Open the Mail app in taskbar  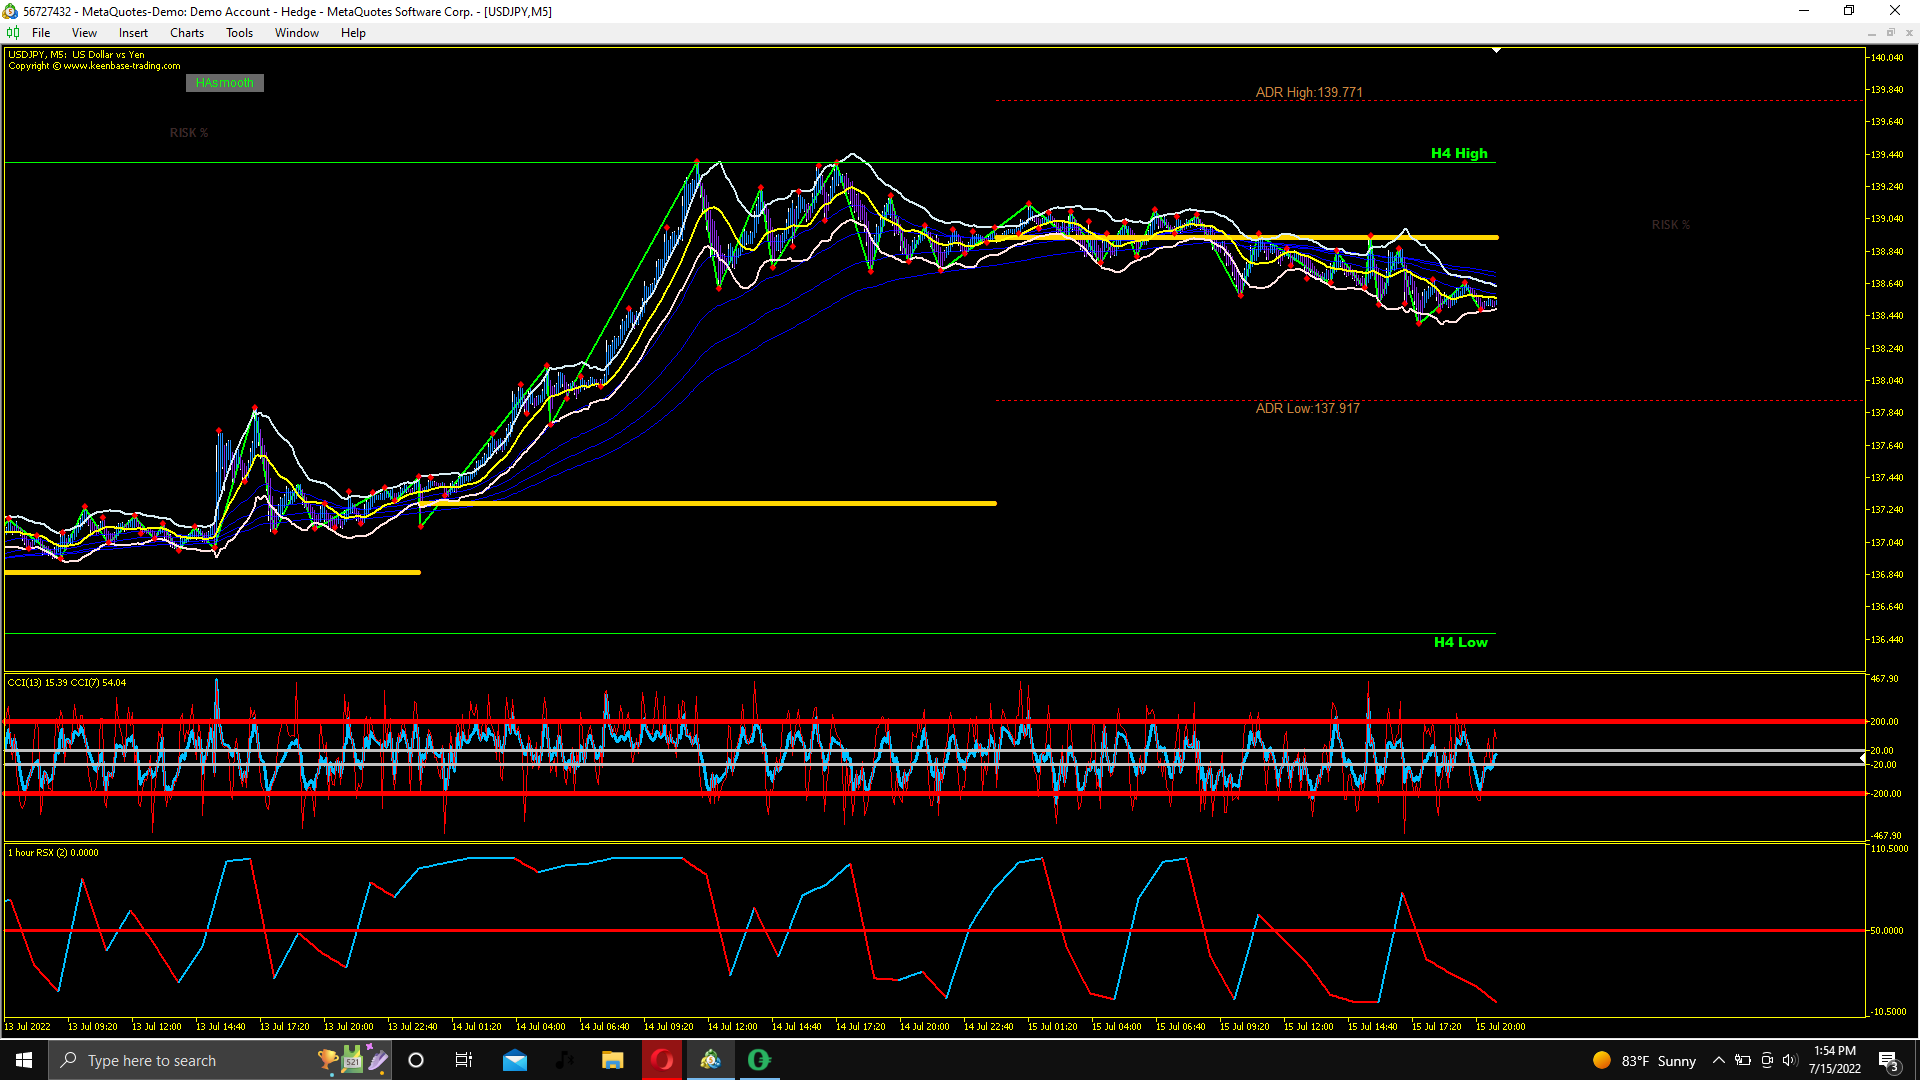tap(515, 1060)
